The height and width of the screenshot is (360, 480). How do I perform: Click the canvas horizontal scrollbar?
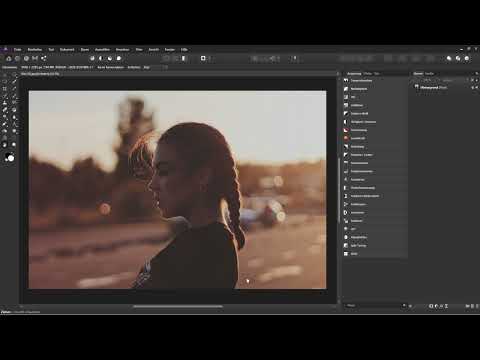[178, 306]
